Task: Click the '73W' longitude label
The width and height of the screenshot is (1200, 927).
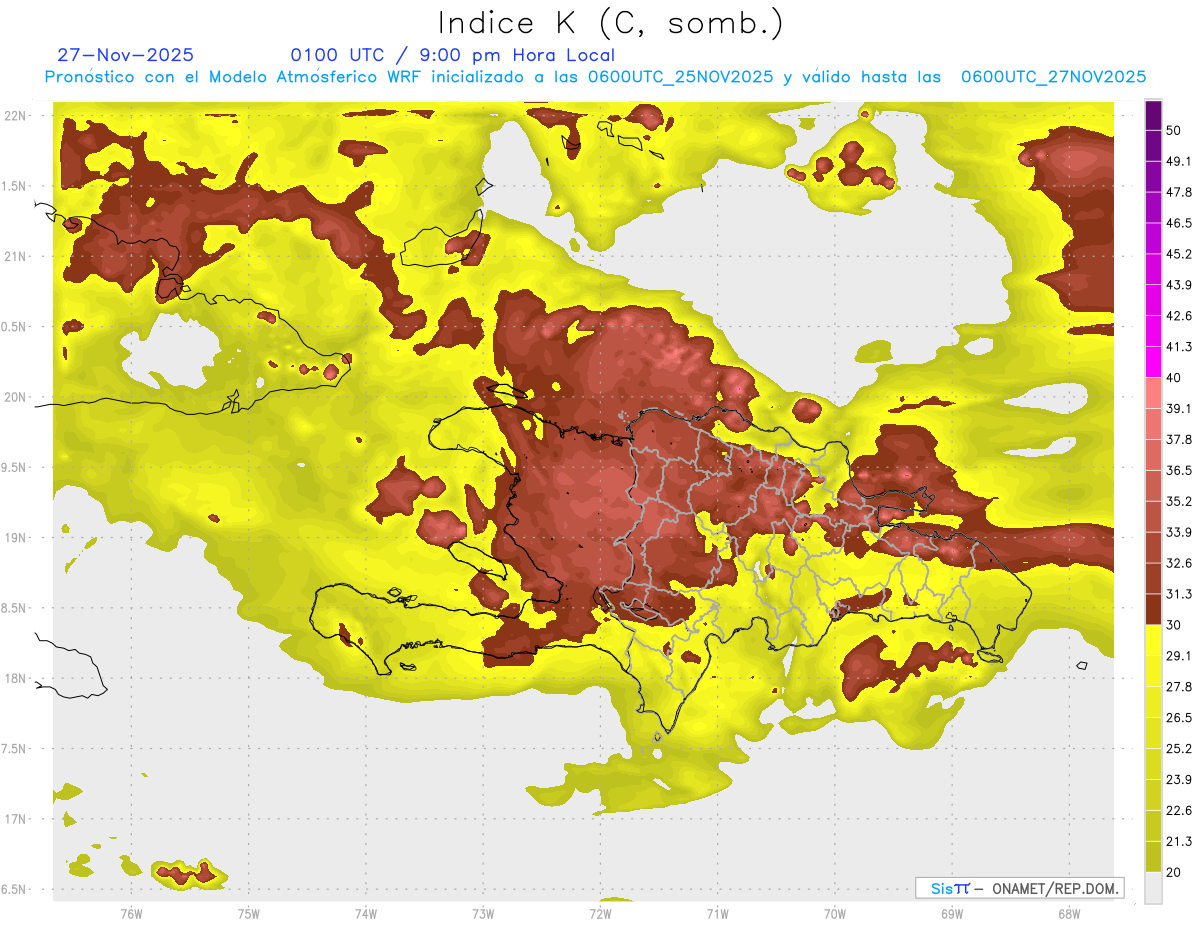Action: 483,914
